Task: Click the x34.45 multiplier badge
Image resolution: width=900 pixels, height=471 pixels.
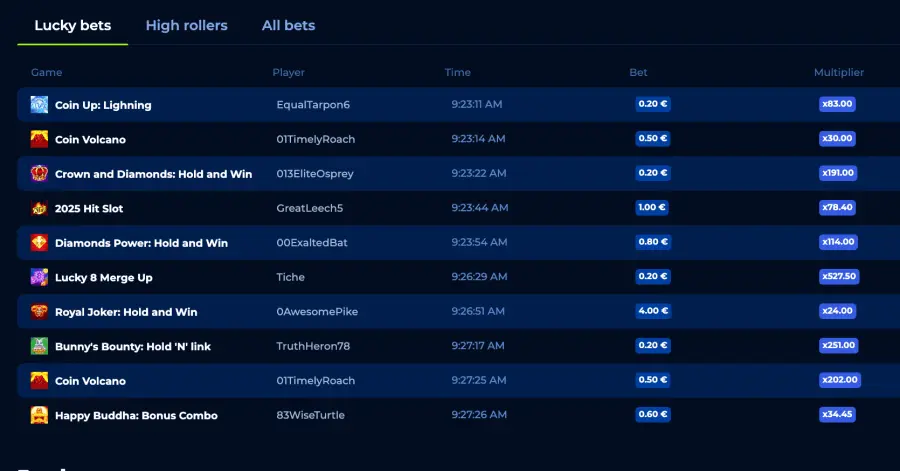Action: pyautogui.click(x=837, y=414)
